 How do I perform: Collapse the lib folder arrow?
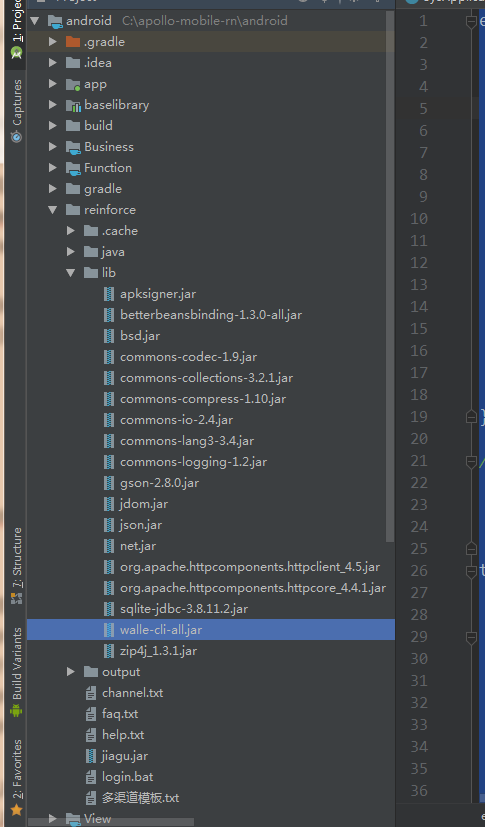71,273
